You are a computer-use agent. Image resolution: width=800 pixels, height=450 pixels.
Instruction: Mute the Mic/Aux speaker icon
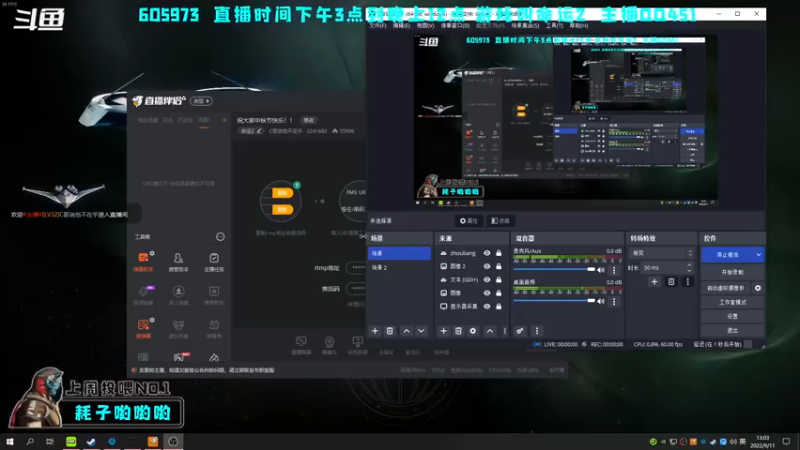pyautogui.click(x=601, y=270)
